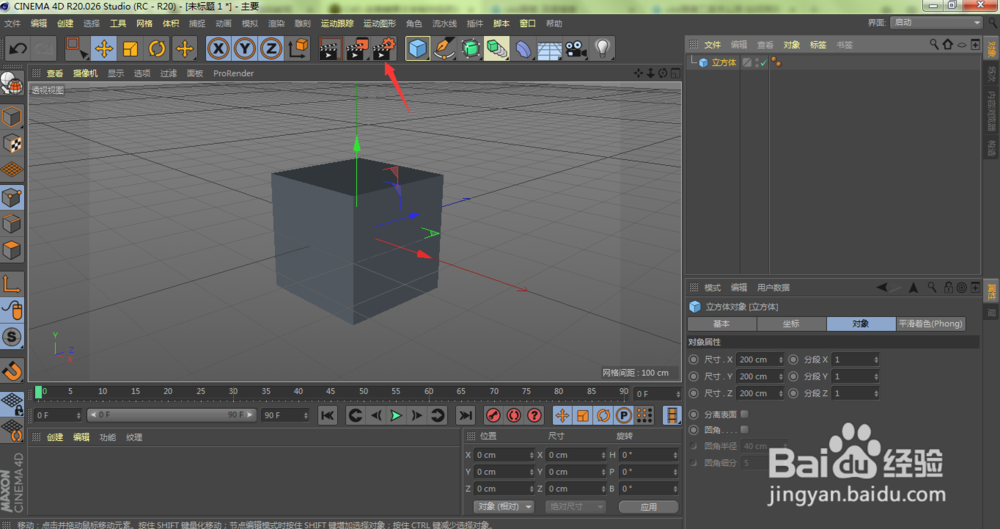Toggle the keyframe dot for 尺寸.X
This screenshot has width=1000, height=529.
pos(694,359)
